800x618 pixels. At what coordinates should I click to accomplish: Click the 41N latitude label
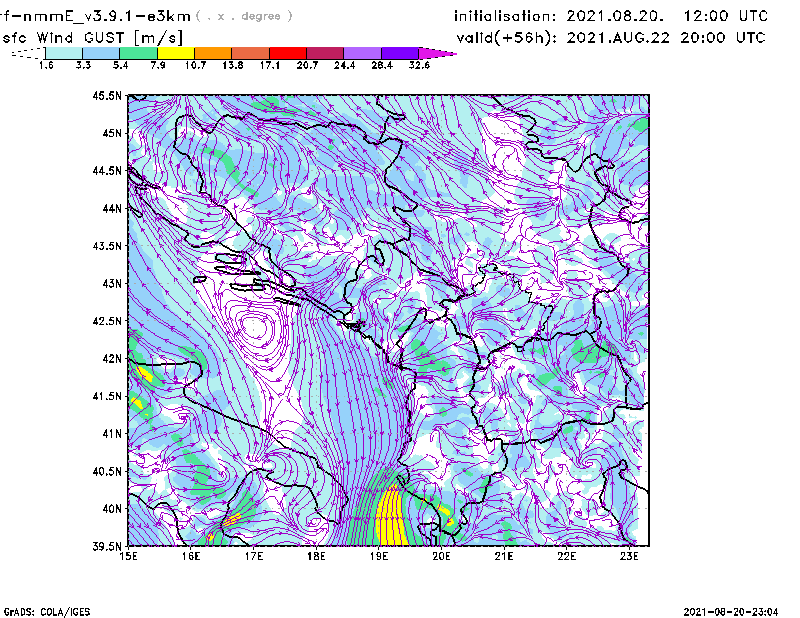[x=112, y=434]
